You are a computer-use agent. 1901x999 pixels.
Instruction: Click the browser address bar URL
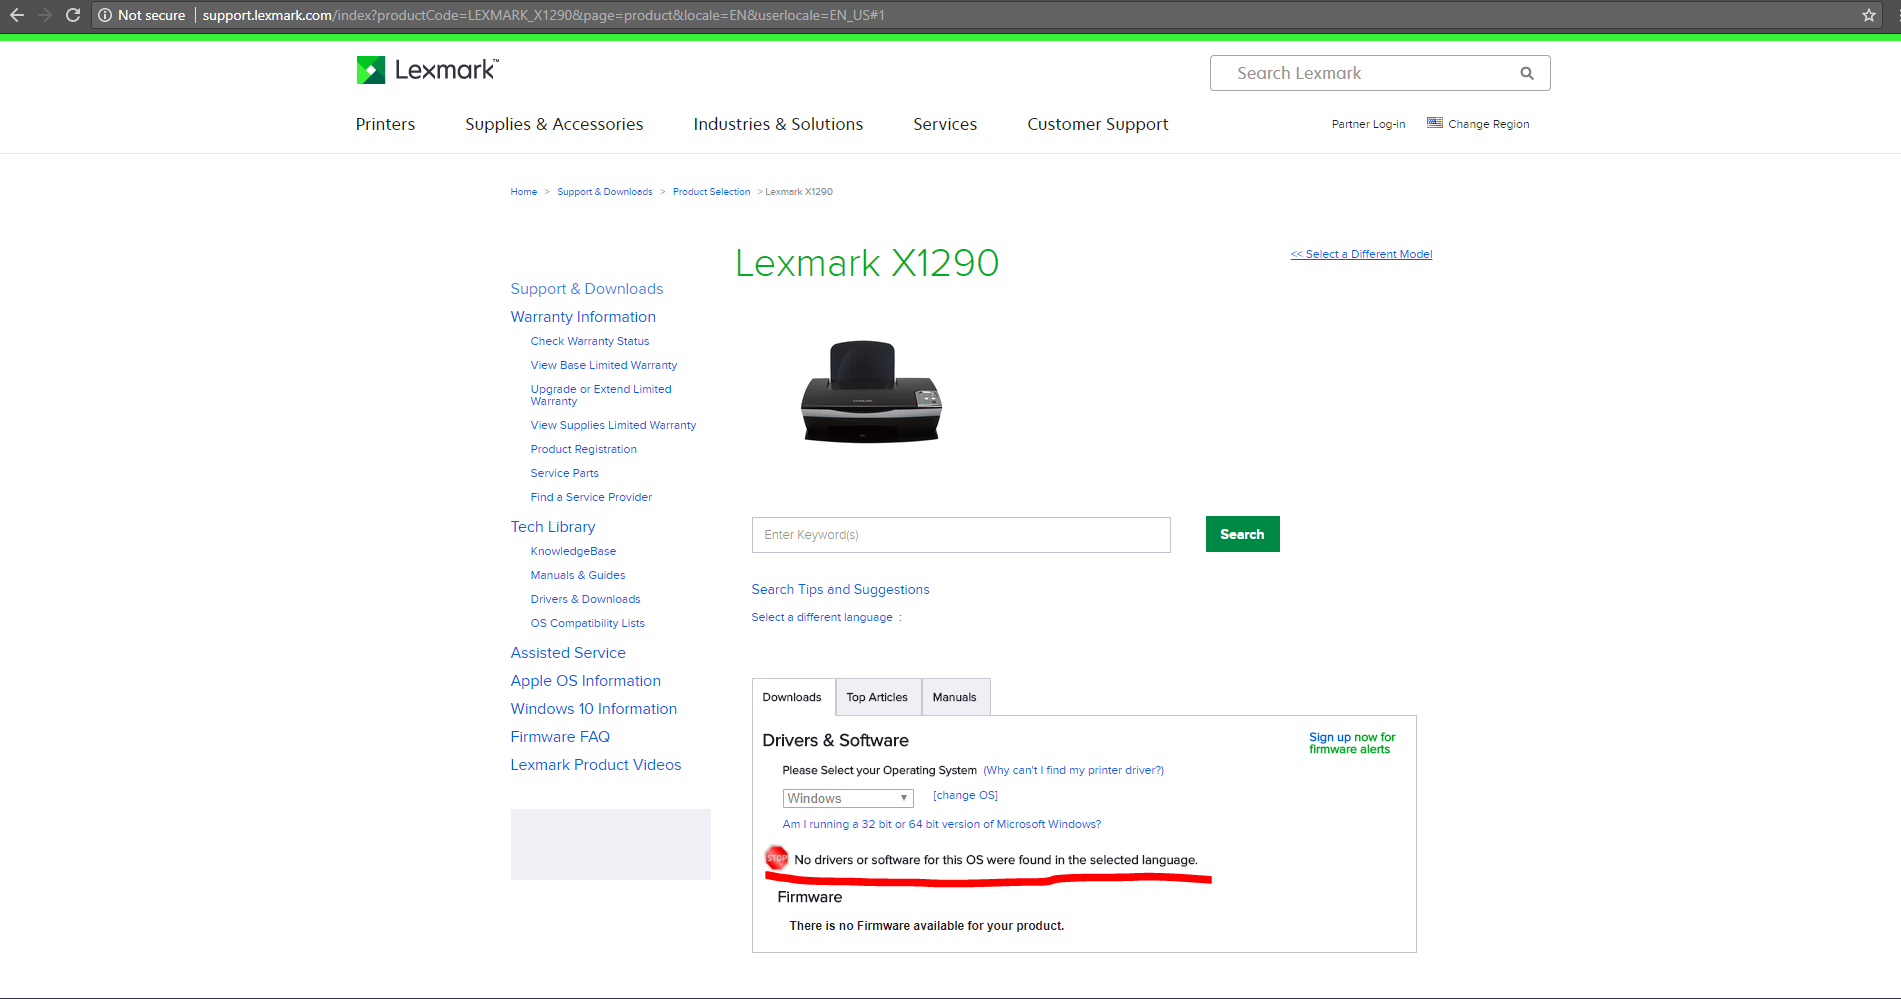pos(543,15)
